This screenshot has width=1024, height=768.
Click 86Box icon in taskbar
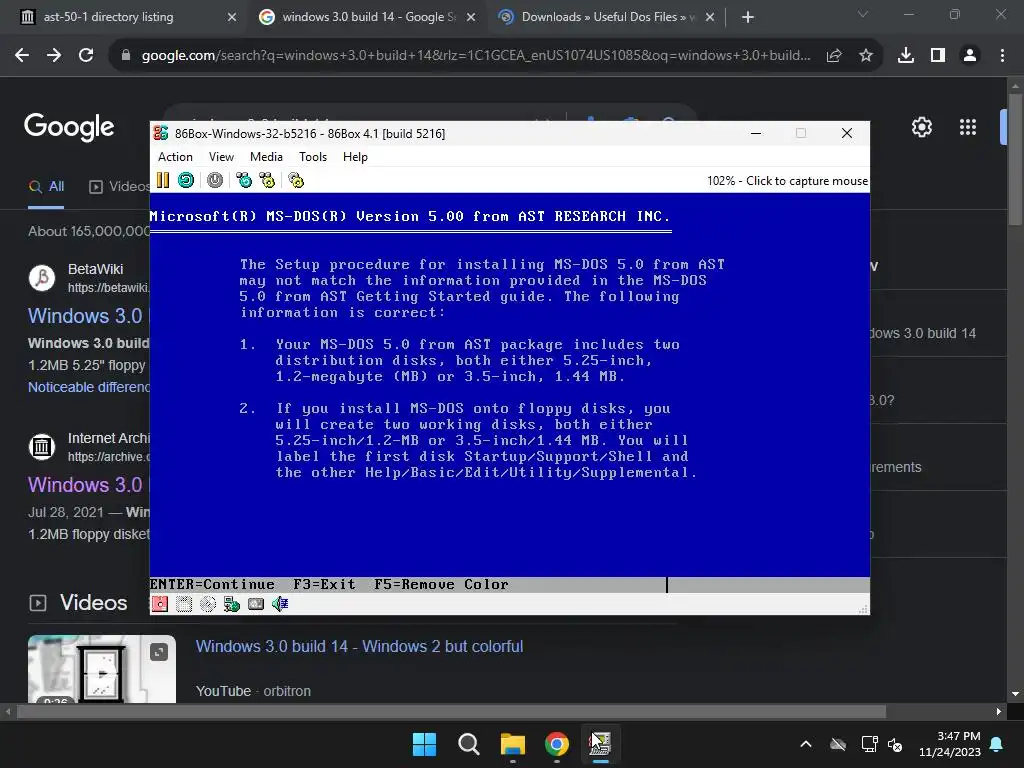(x=601, y=744)
